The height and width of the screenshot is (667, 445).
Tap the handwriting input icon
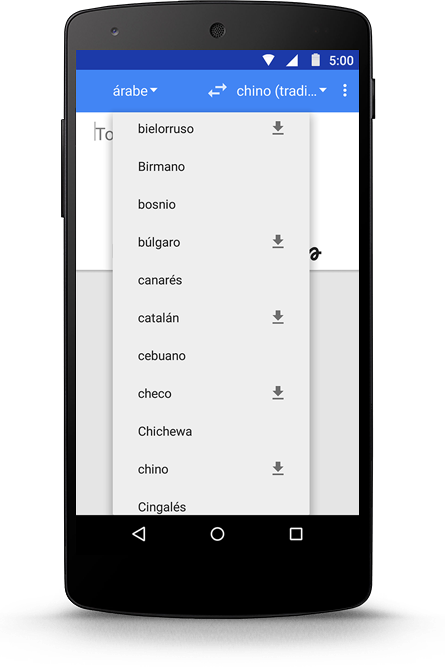click(315, 254)
